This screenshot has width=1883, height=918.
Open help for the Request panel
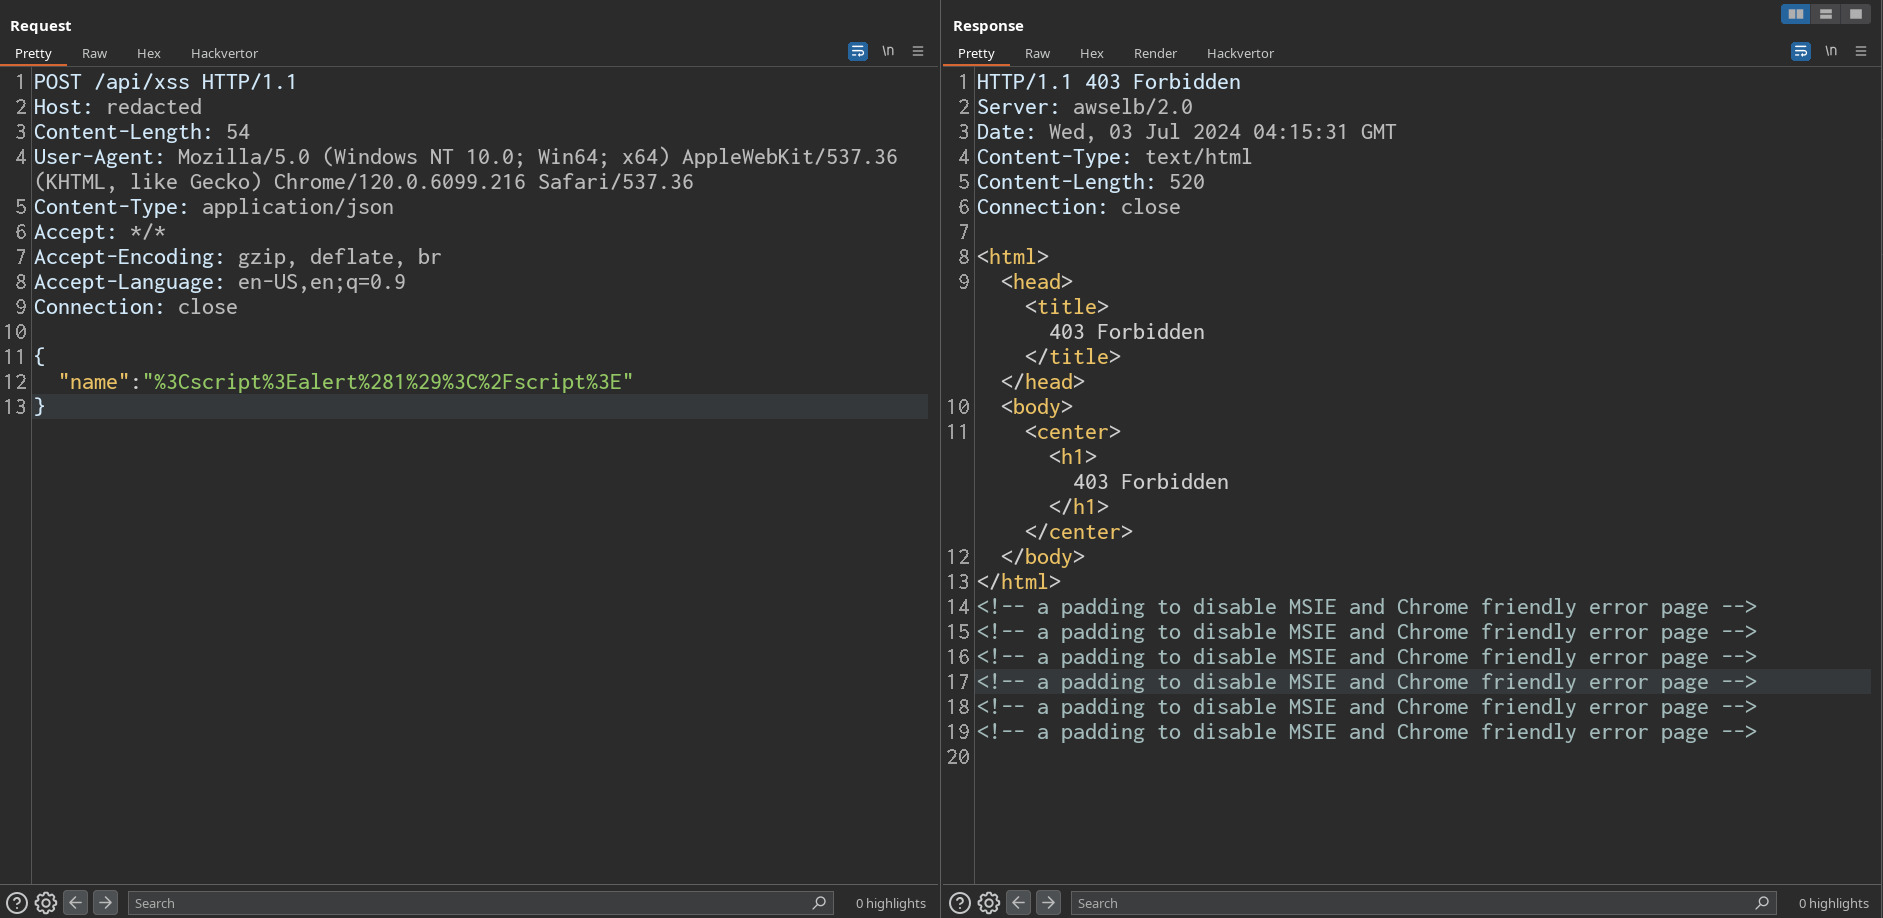17,903
